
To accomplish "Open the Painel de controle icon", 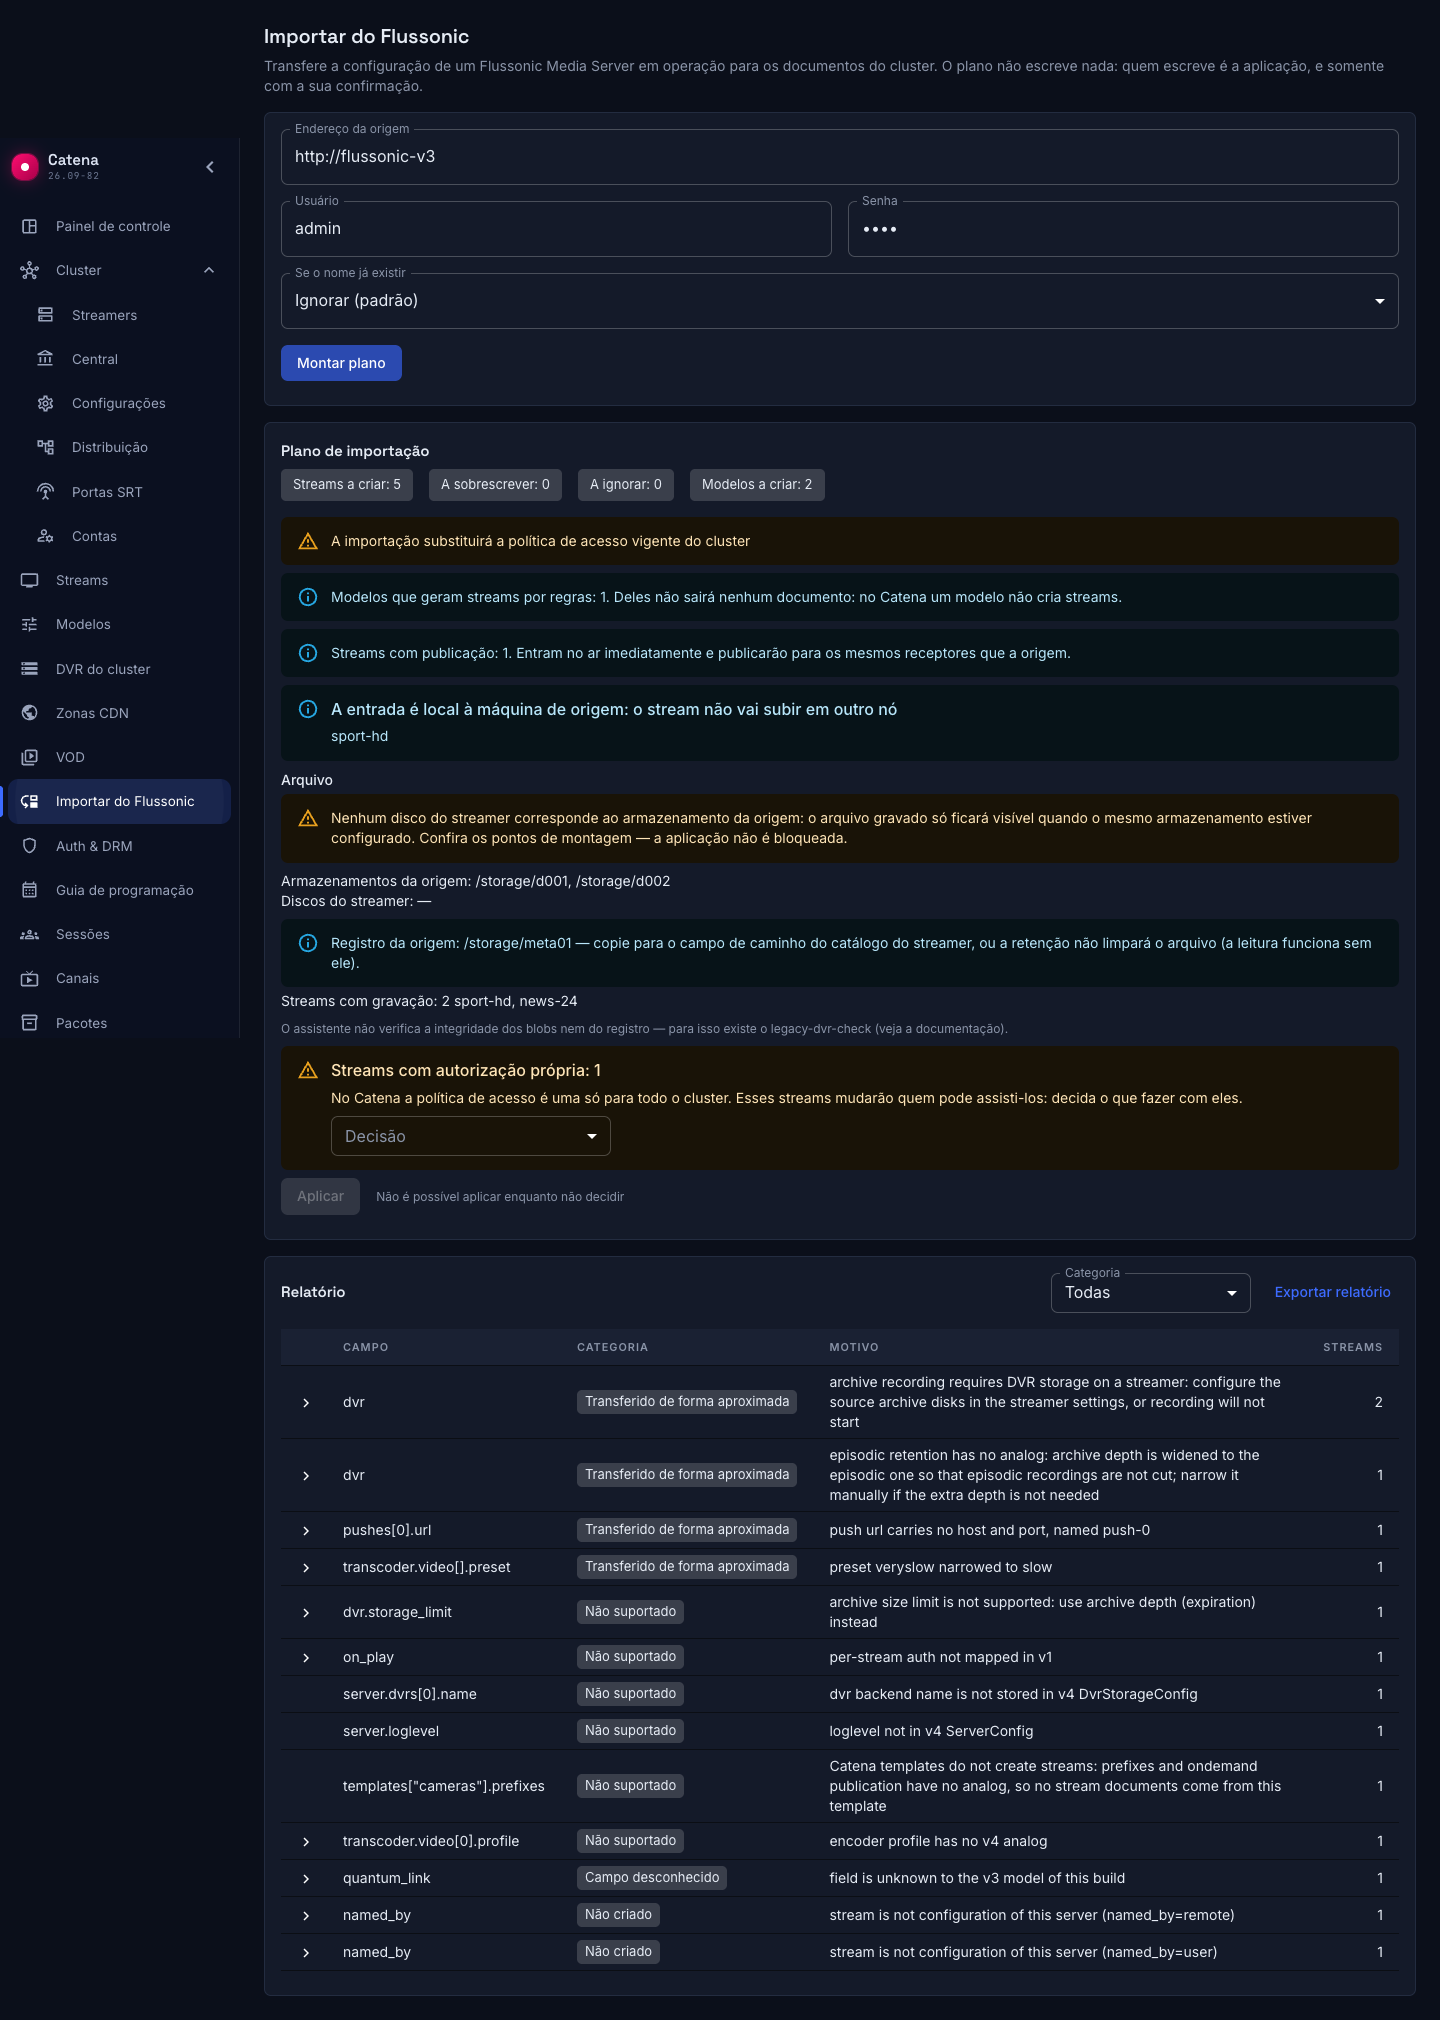I will (x=30, y=227).
